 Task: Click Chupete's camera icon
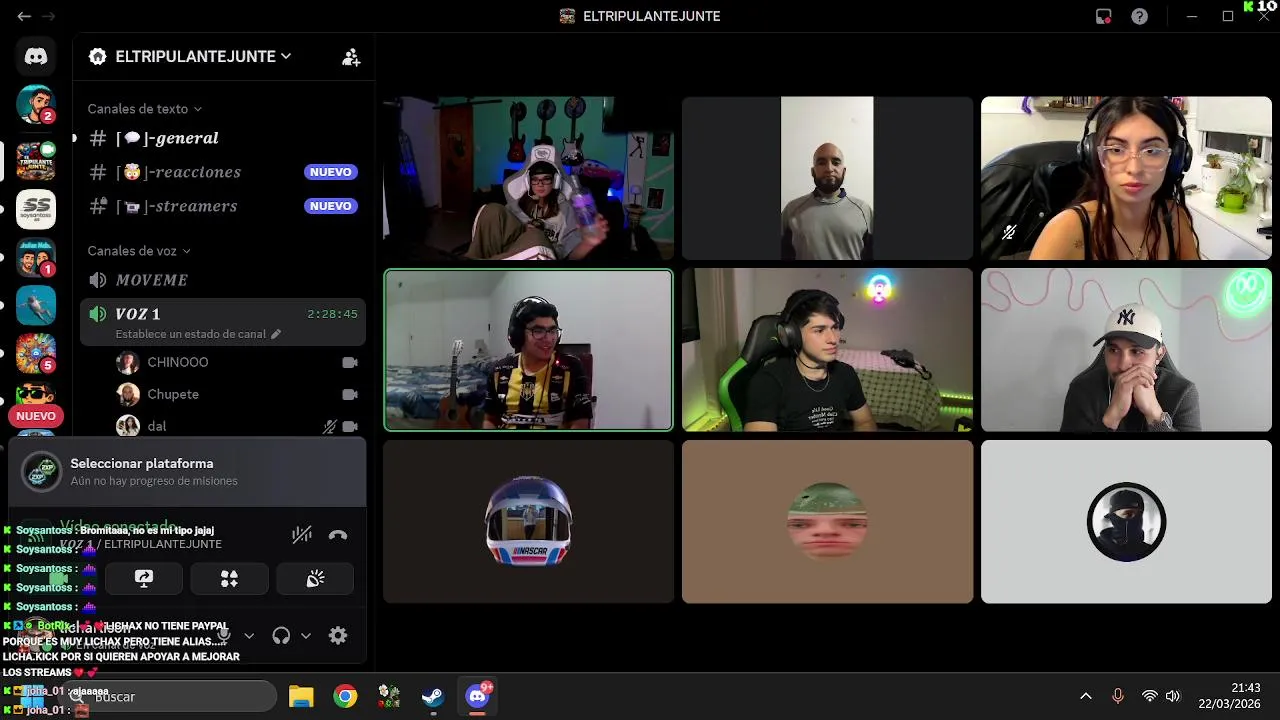pos(350,394)
